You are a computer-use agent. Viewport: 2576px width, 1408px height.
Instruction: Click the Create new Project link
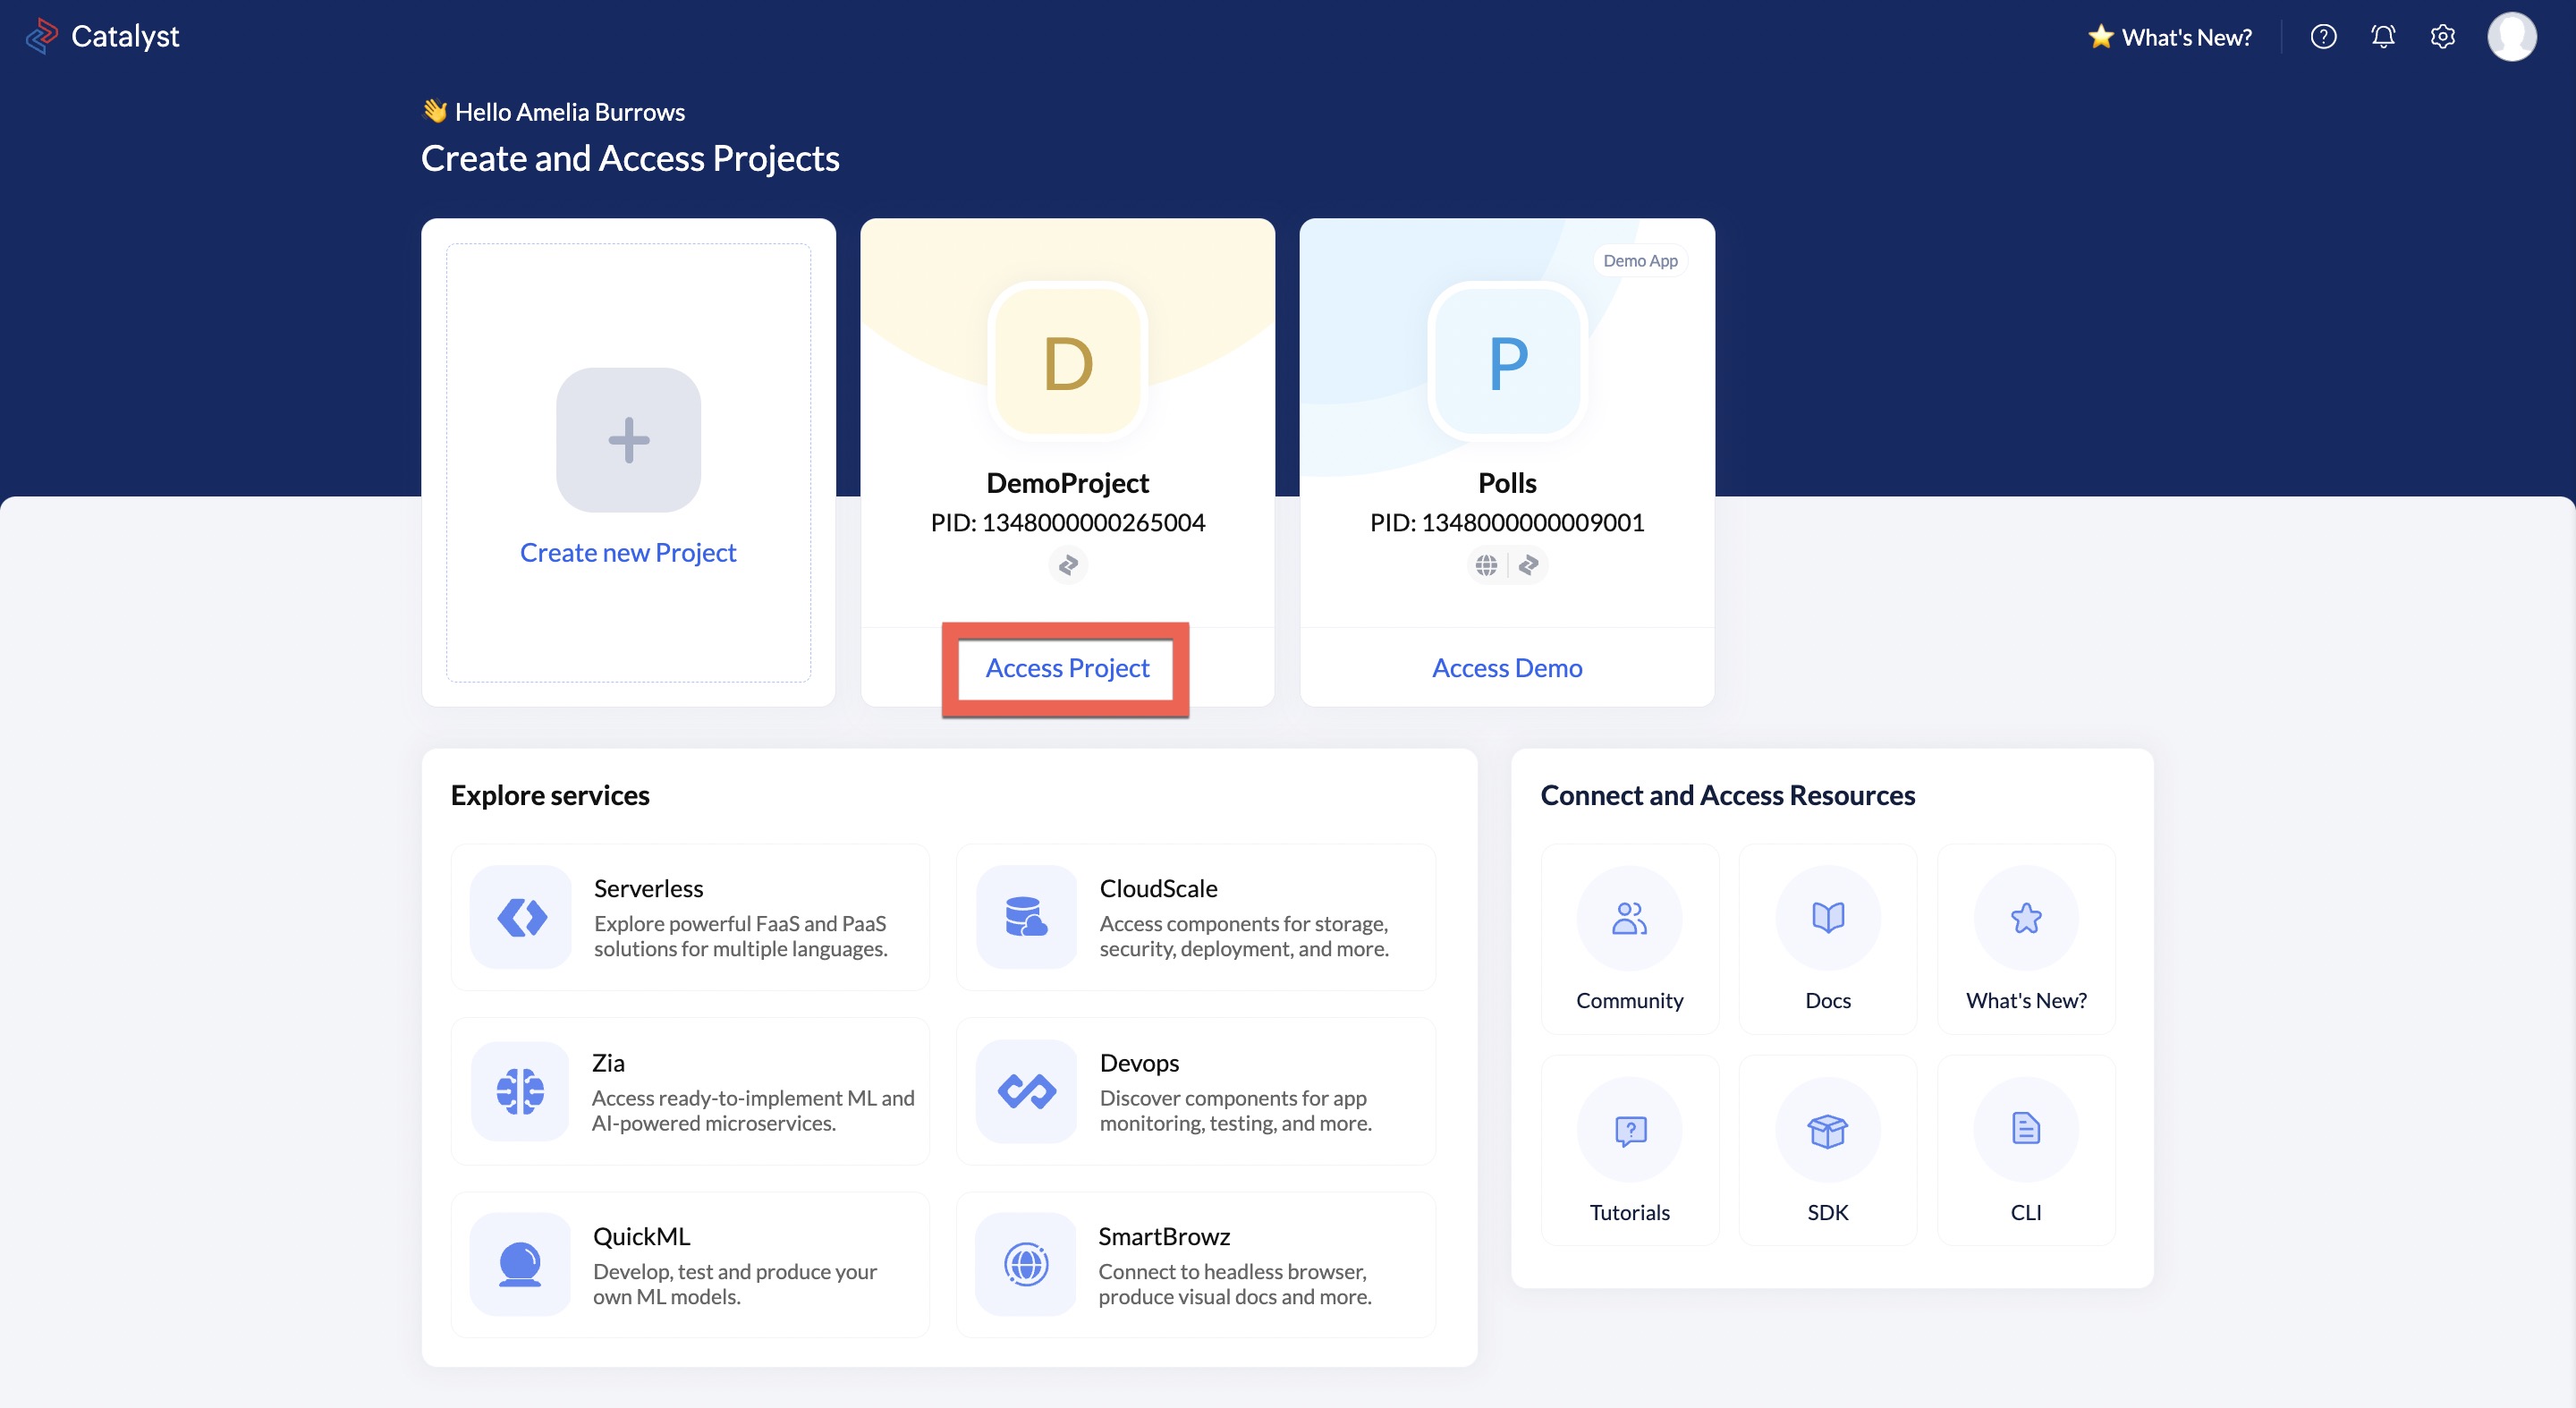[628, 553]
